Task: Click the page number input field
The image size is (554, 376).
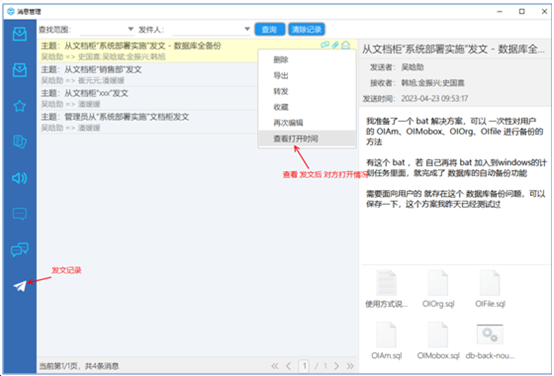Action: tap(304, 366)
